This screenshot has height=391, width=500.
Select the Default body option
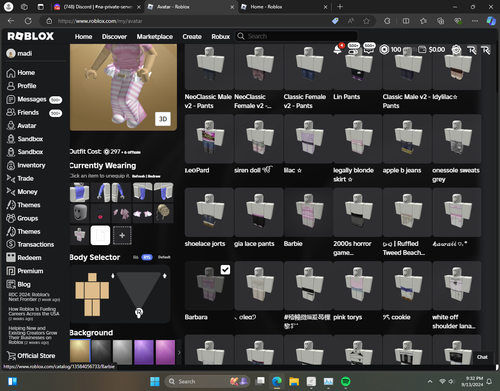[x=164, y=257]
